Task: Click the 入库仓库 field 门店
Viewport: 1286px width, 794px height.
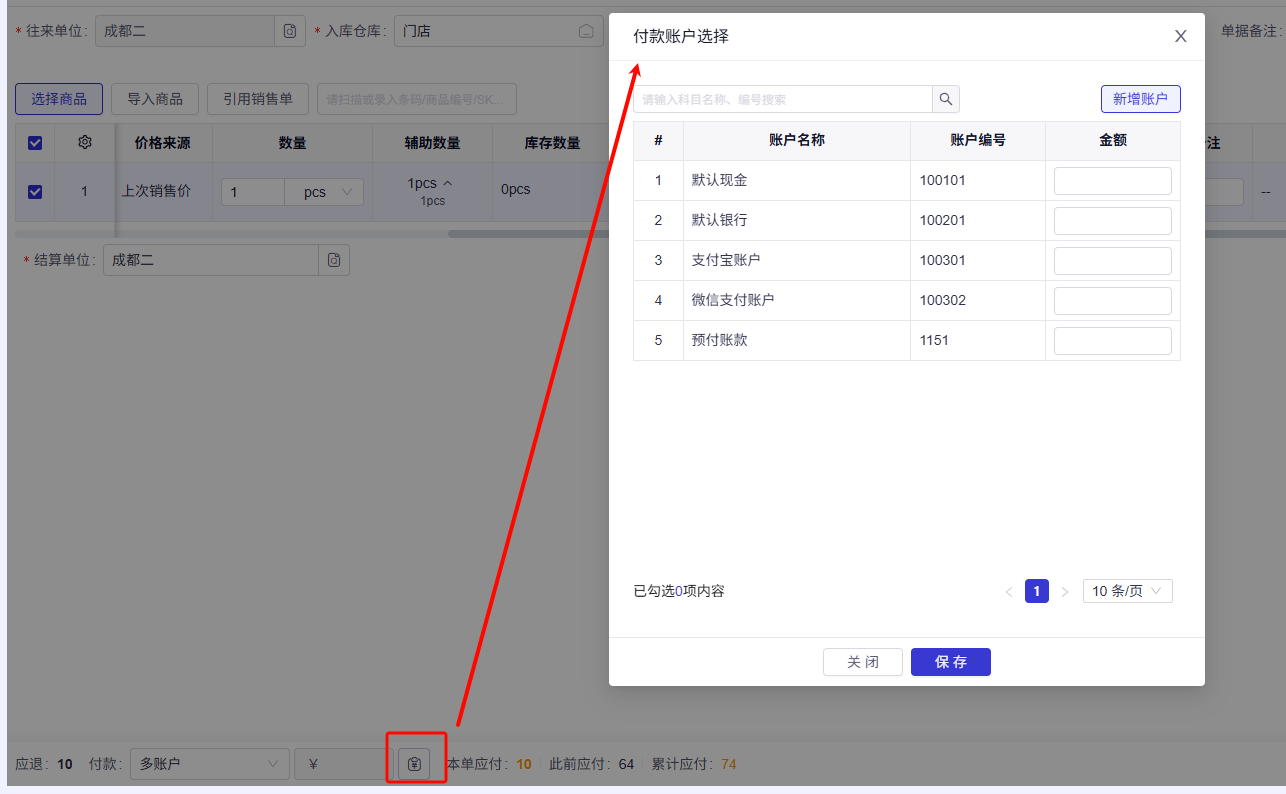Action: coord(499,31)
